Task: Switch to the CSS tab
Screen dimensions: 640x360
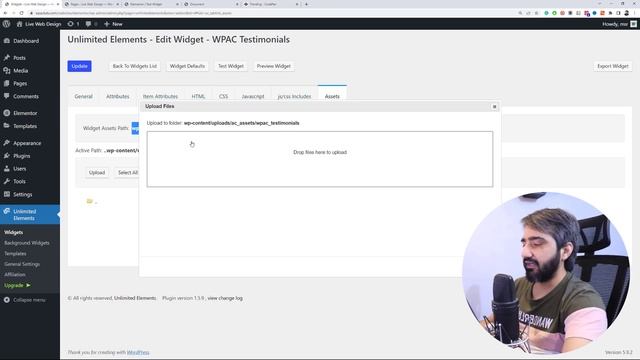Action: (223, 96)
